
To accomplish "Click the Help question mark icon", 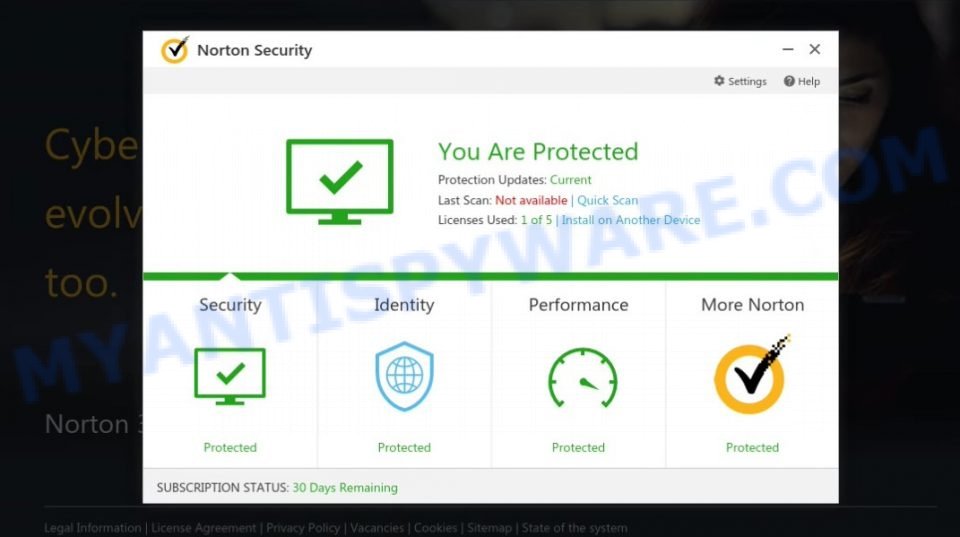I will (789, 81).
